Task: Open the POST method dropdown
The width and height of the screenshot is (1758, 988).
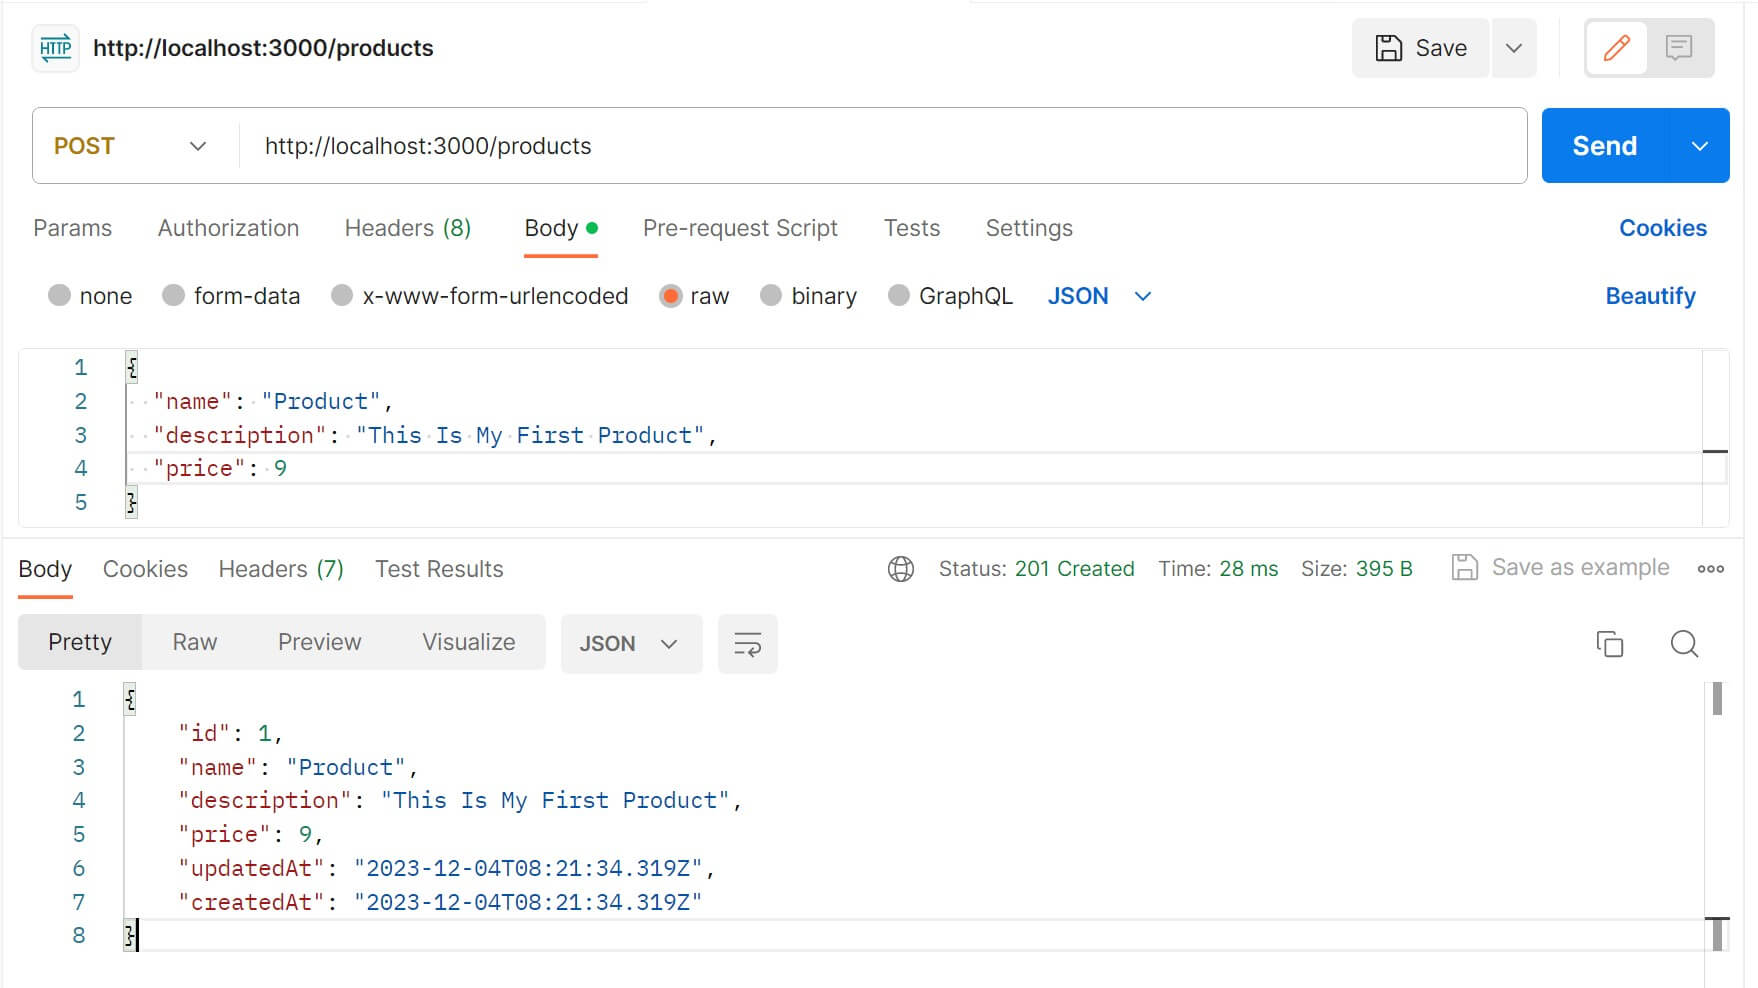Action: click(130, 145)
